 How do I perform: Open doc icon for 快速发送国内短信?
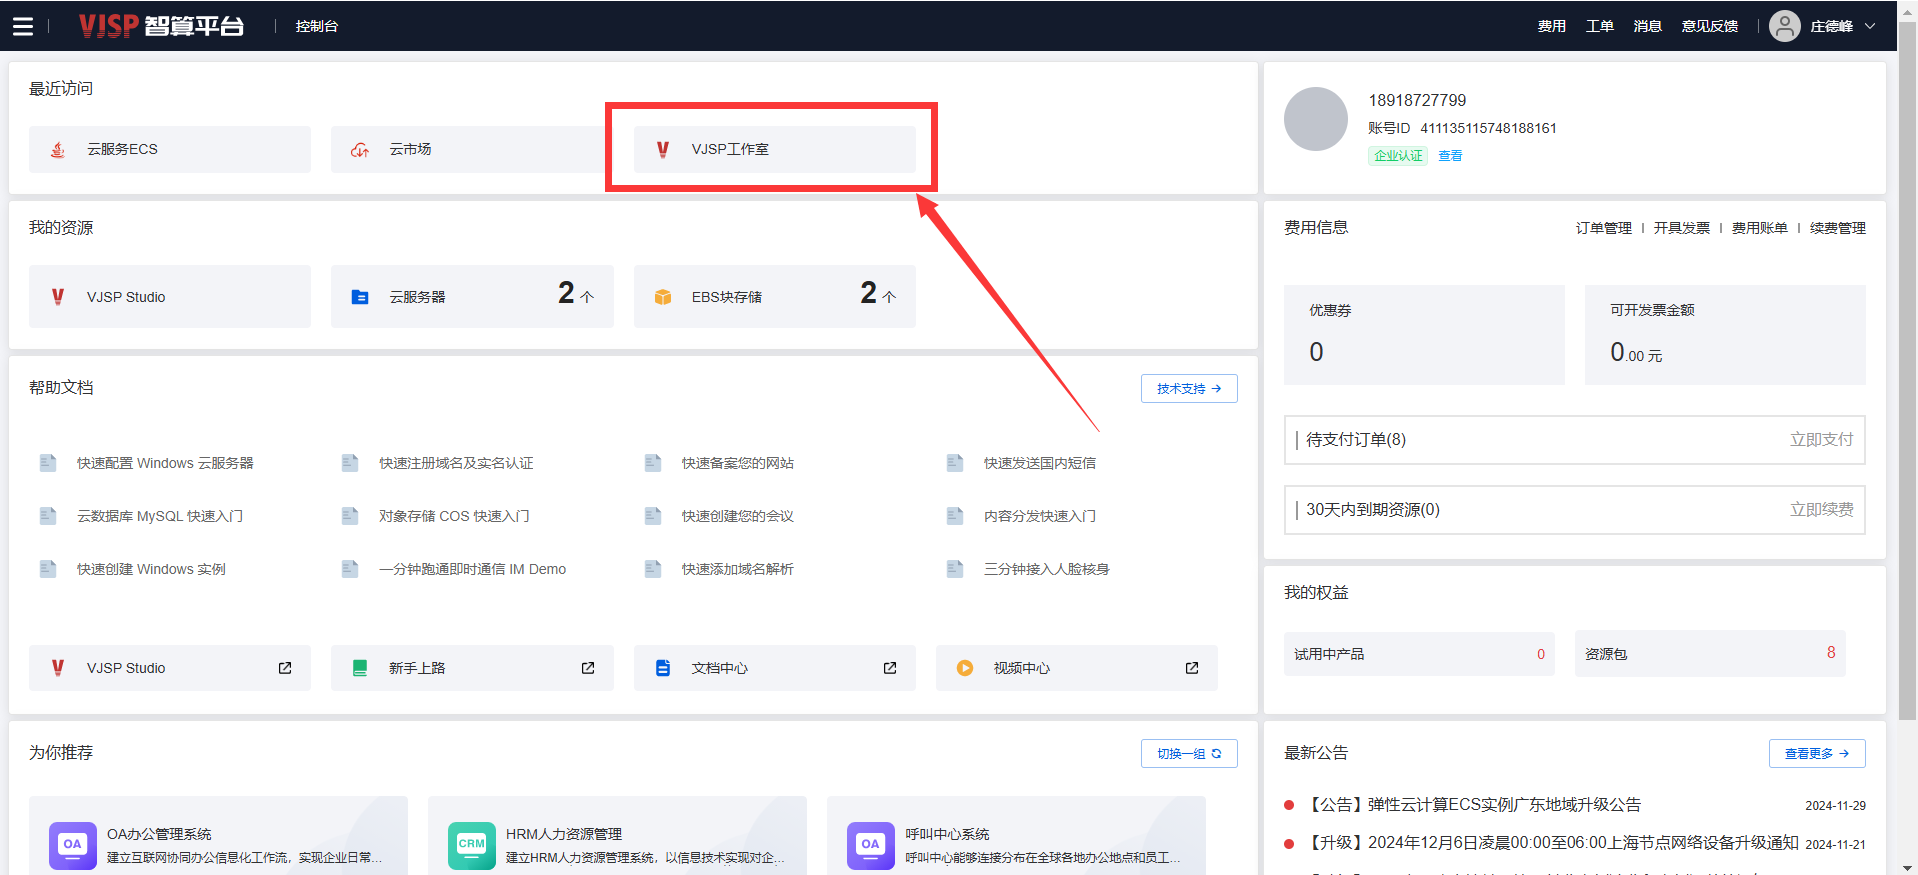coord(955,463)
